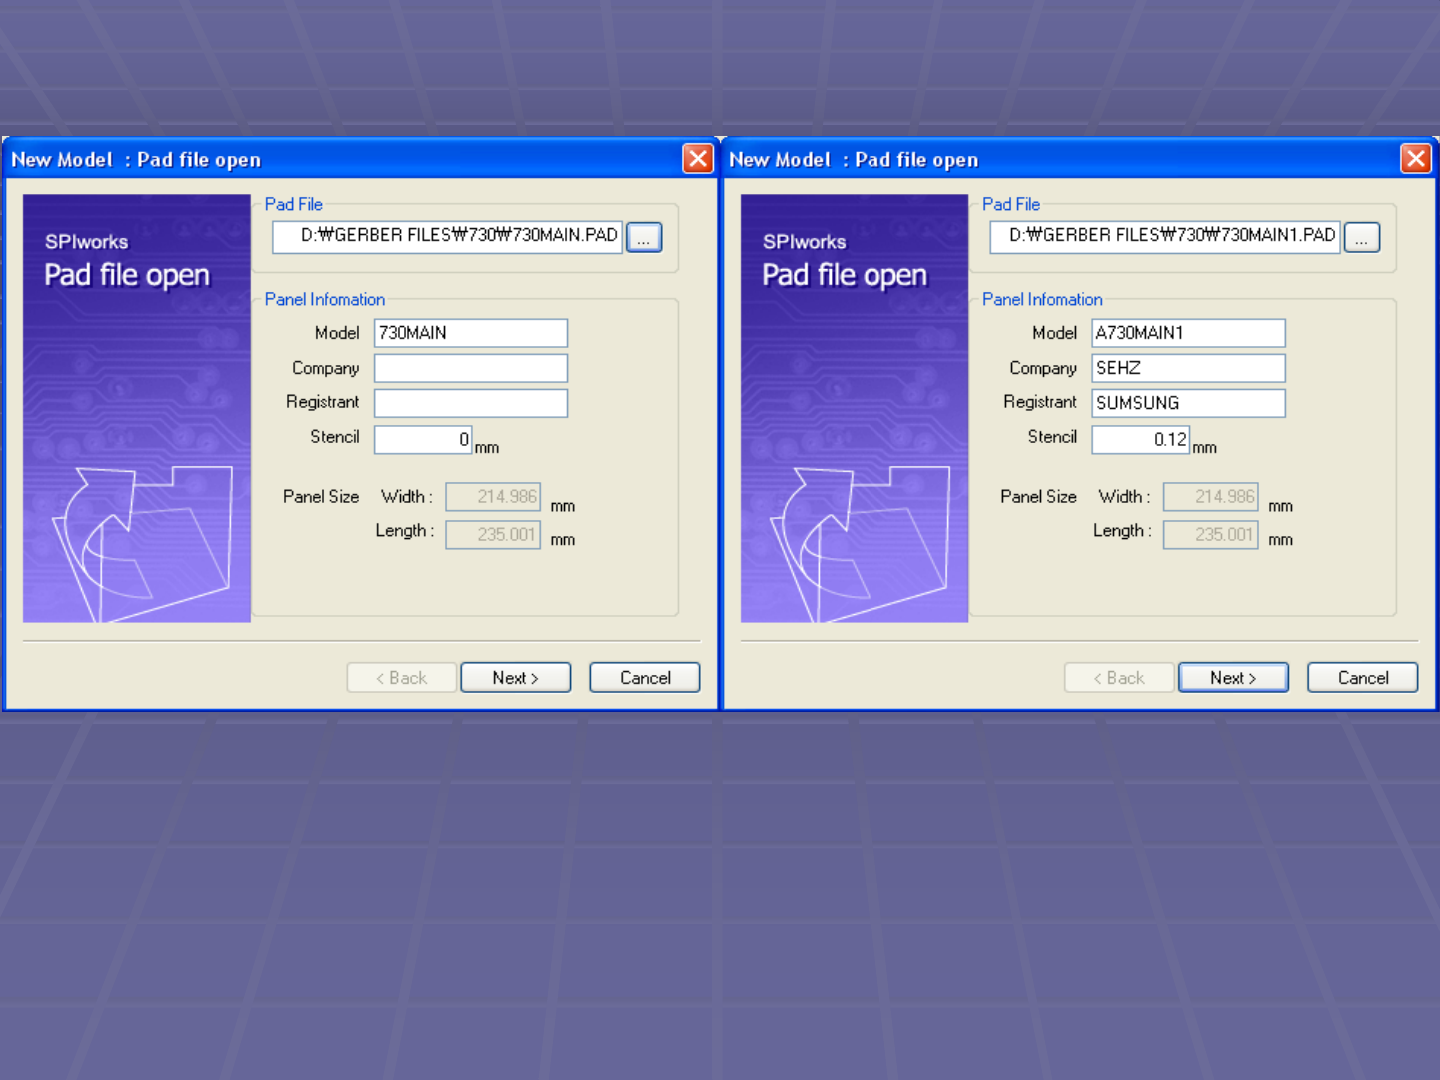The width and height of the screenshot is (1440, 1080).
Task: Close the dialog with company SEHZ
Action: pos(1415,159)
